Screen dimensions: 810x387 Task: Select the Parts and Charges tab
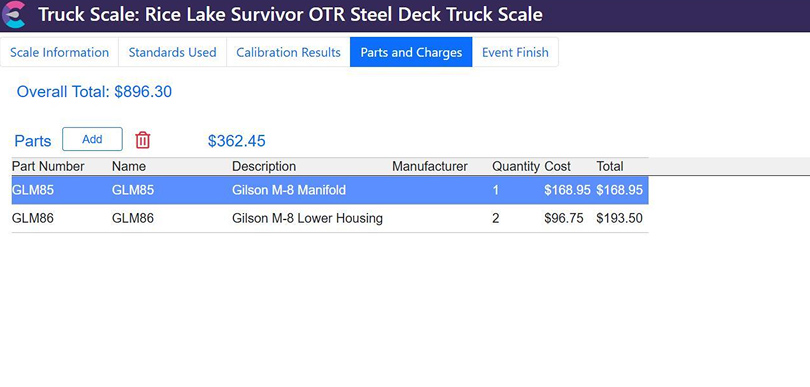(411, 52)
